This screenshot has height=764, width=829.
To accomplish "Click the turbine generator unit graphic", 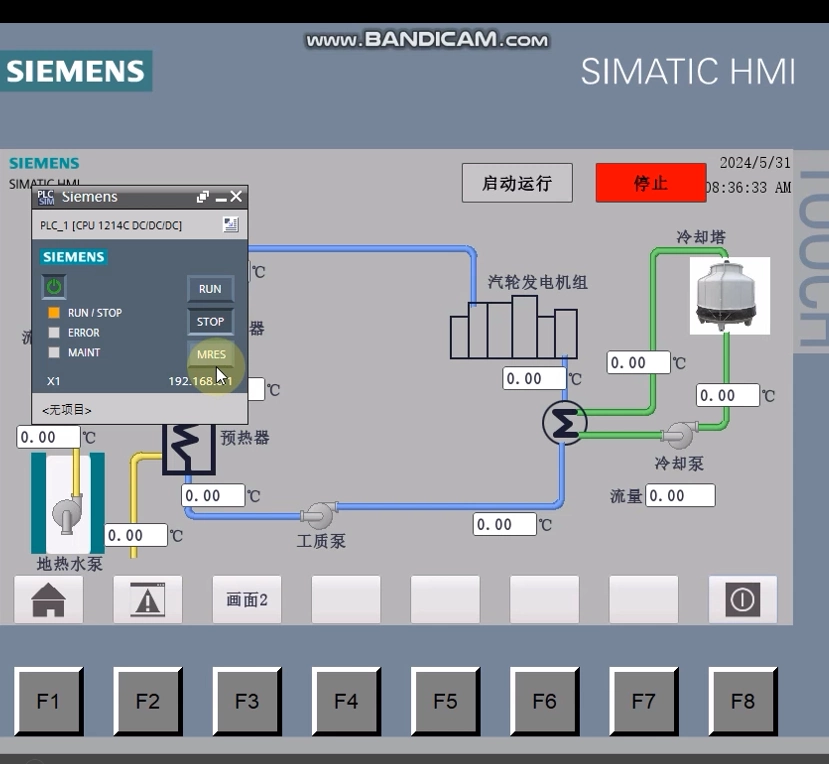I will (513, 327).
